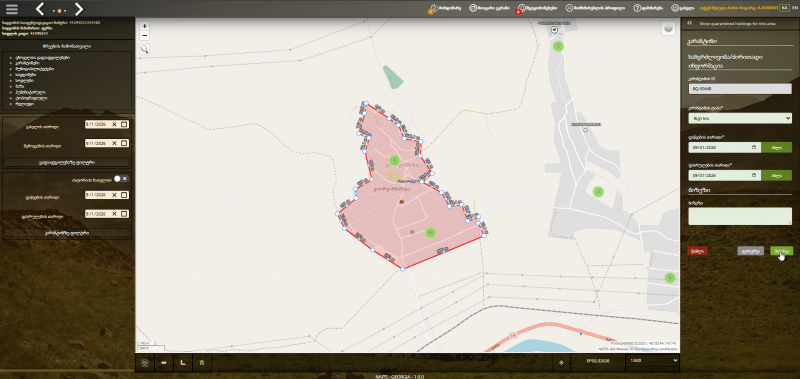Click the small green park polygon on map
Viewport: 800px width, 379px height.
pyautogui.click(x=392, y=77)
